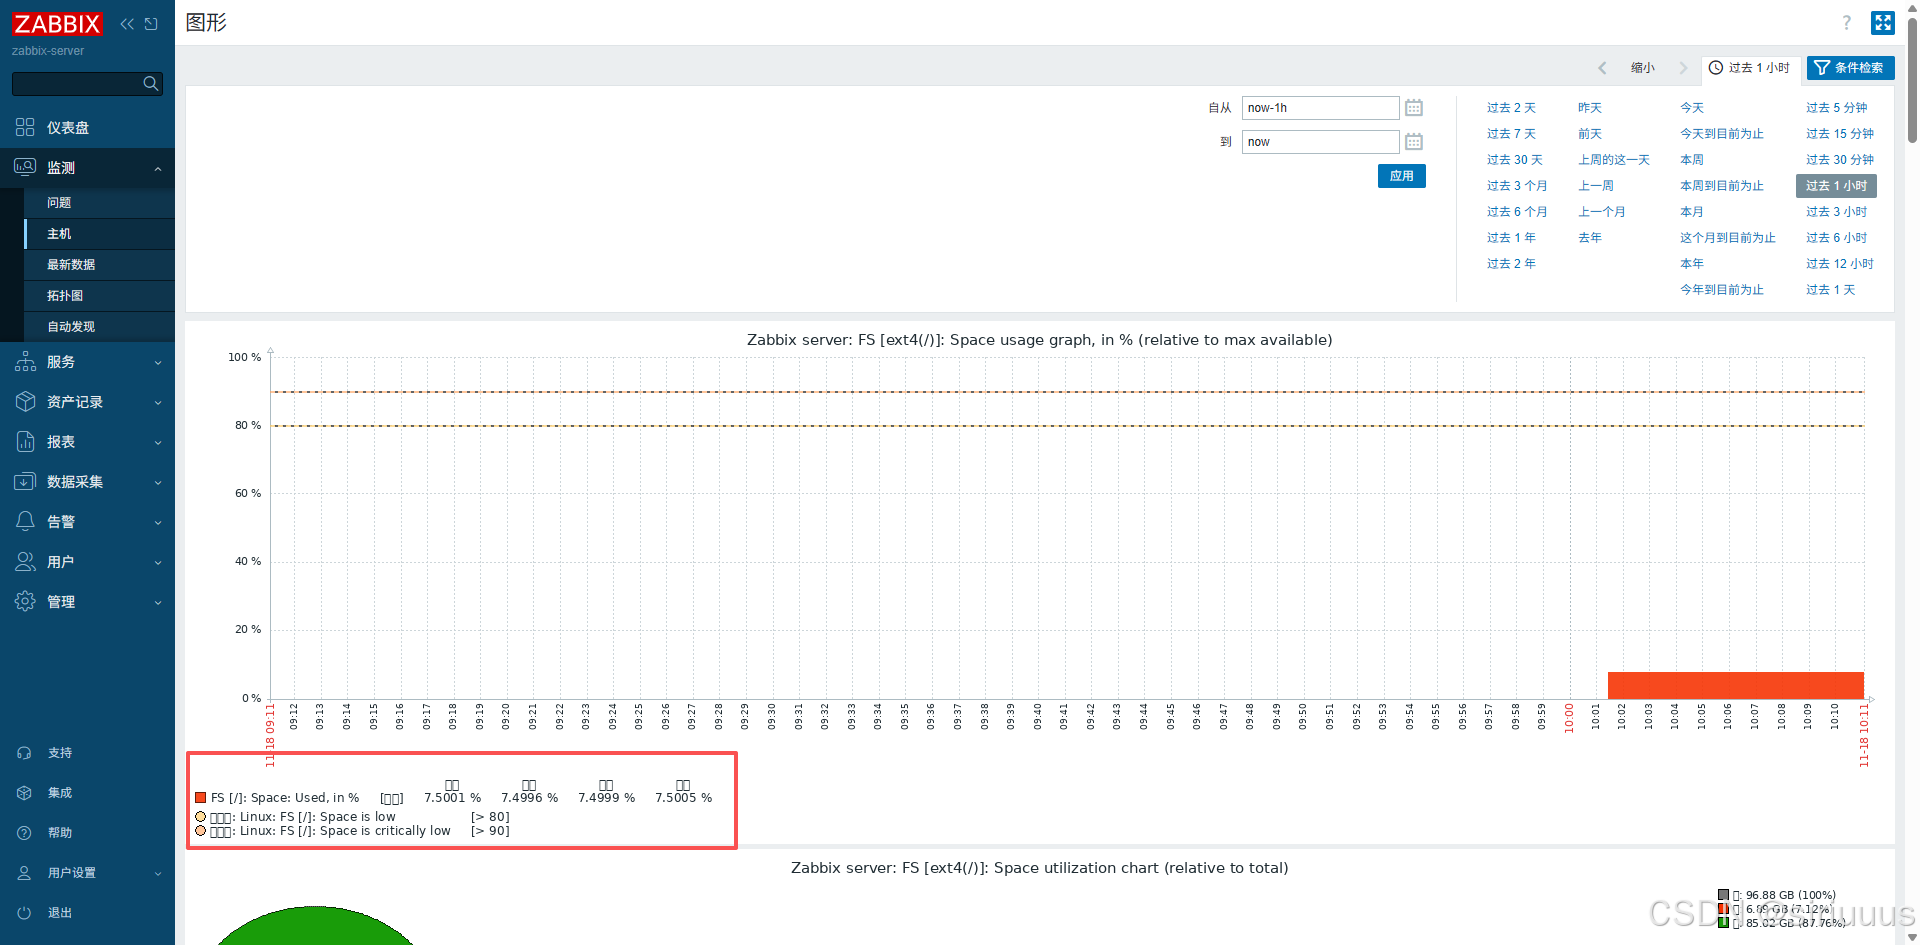Screen dimensions: 1920x945
Task: Click the page vertical scrollbar
Action: pos(1912,80)
